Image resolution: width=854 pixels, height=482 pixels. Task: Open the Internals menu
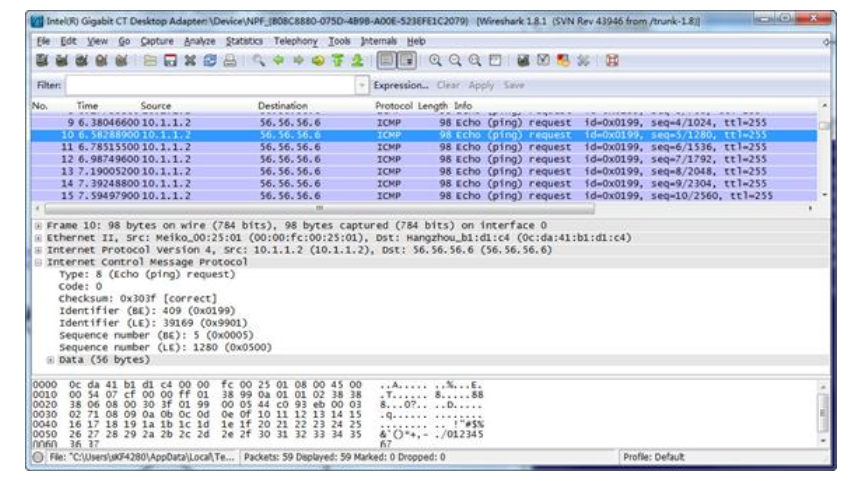point(379,41)
